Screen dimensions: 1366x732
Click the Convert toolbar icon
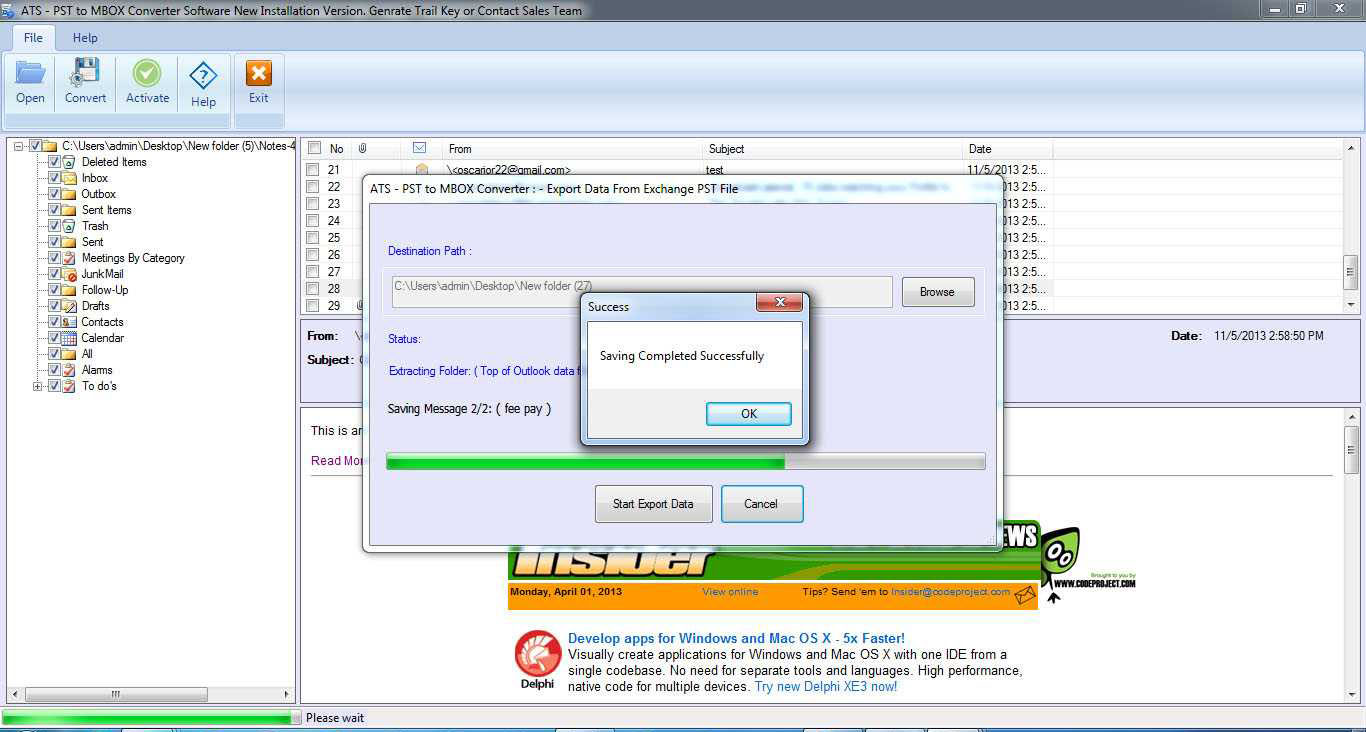(85, 73)
